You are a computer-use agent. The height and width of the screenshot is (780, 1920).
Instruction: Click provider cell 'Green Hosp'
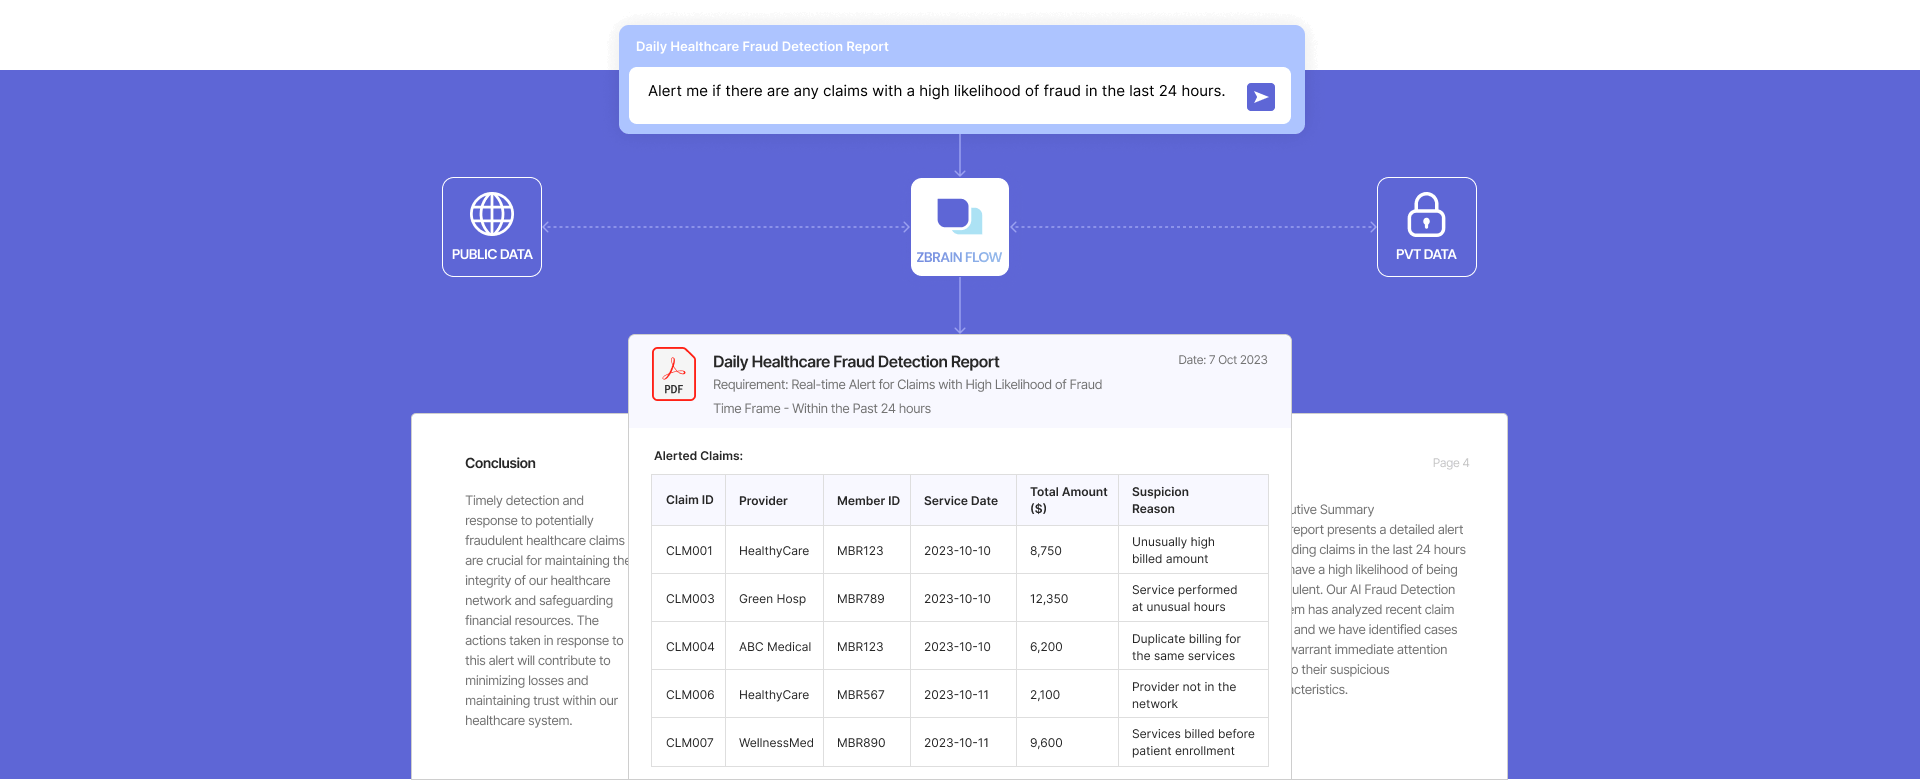[x=772, y=599]
